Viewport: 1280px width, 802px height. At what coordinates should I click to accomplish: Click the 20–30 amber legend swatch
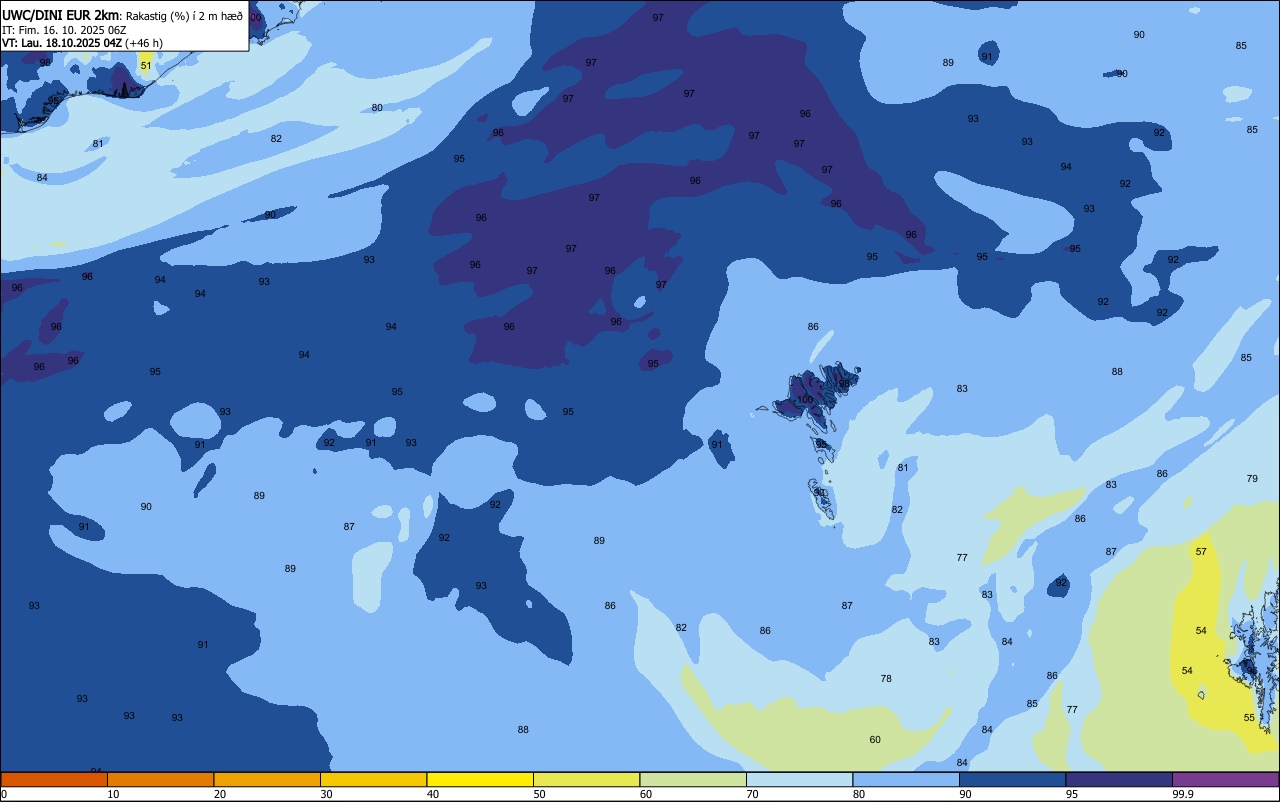pos(267,779)
